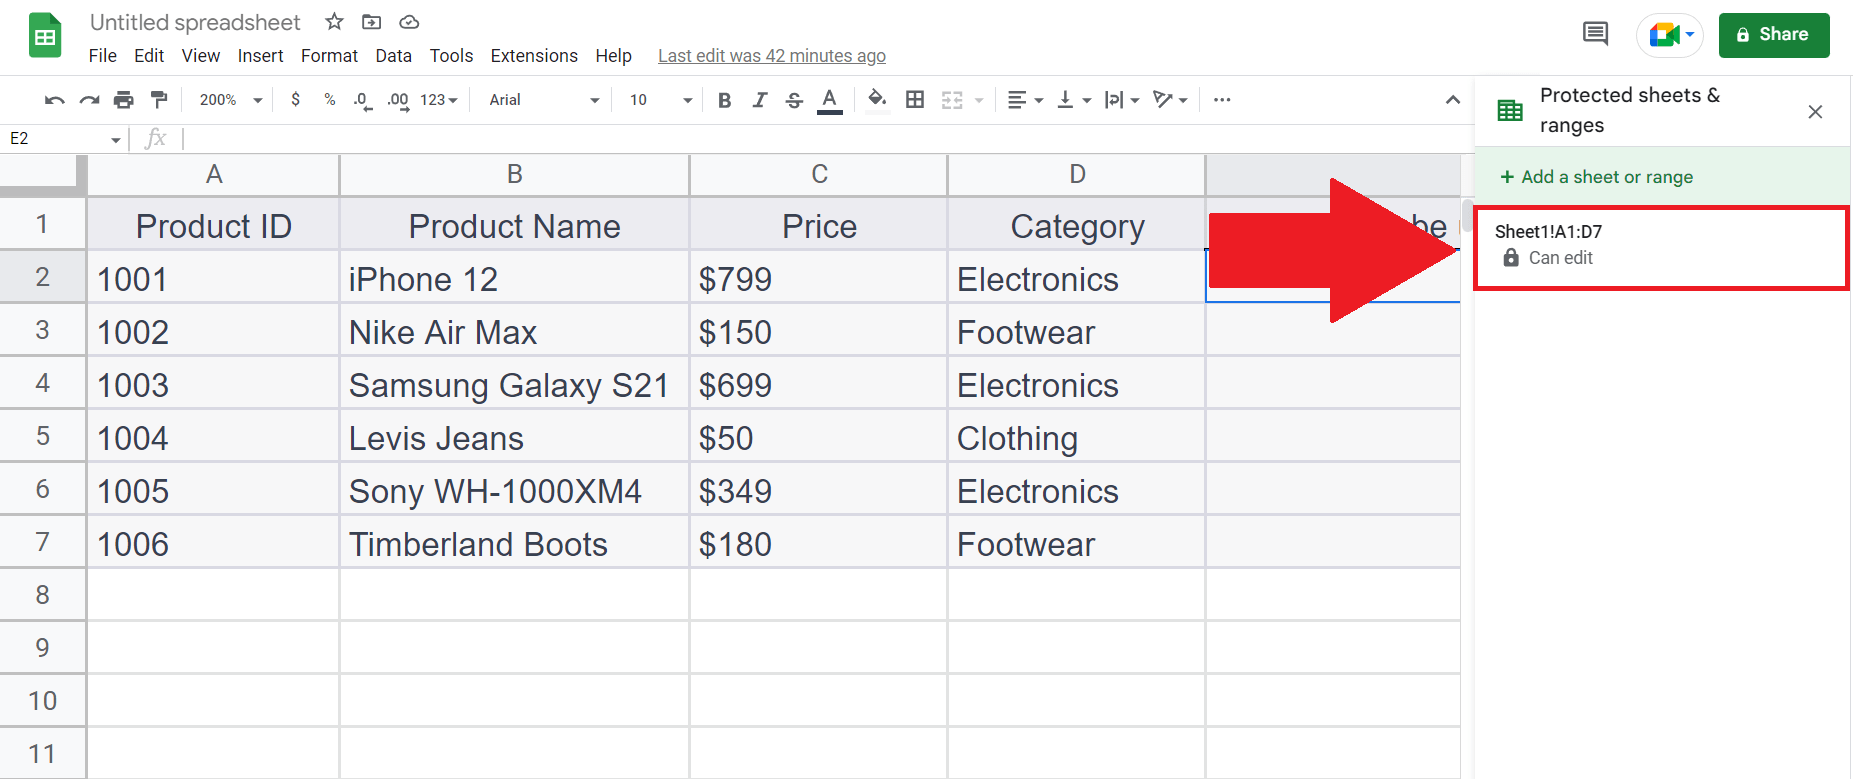
Task: Open text wrapping dropdown
Action: 1122,100
